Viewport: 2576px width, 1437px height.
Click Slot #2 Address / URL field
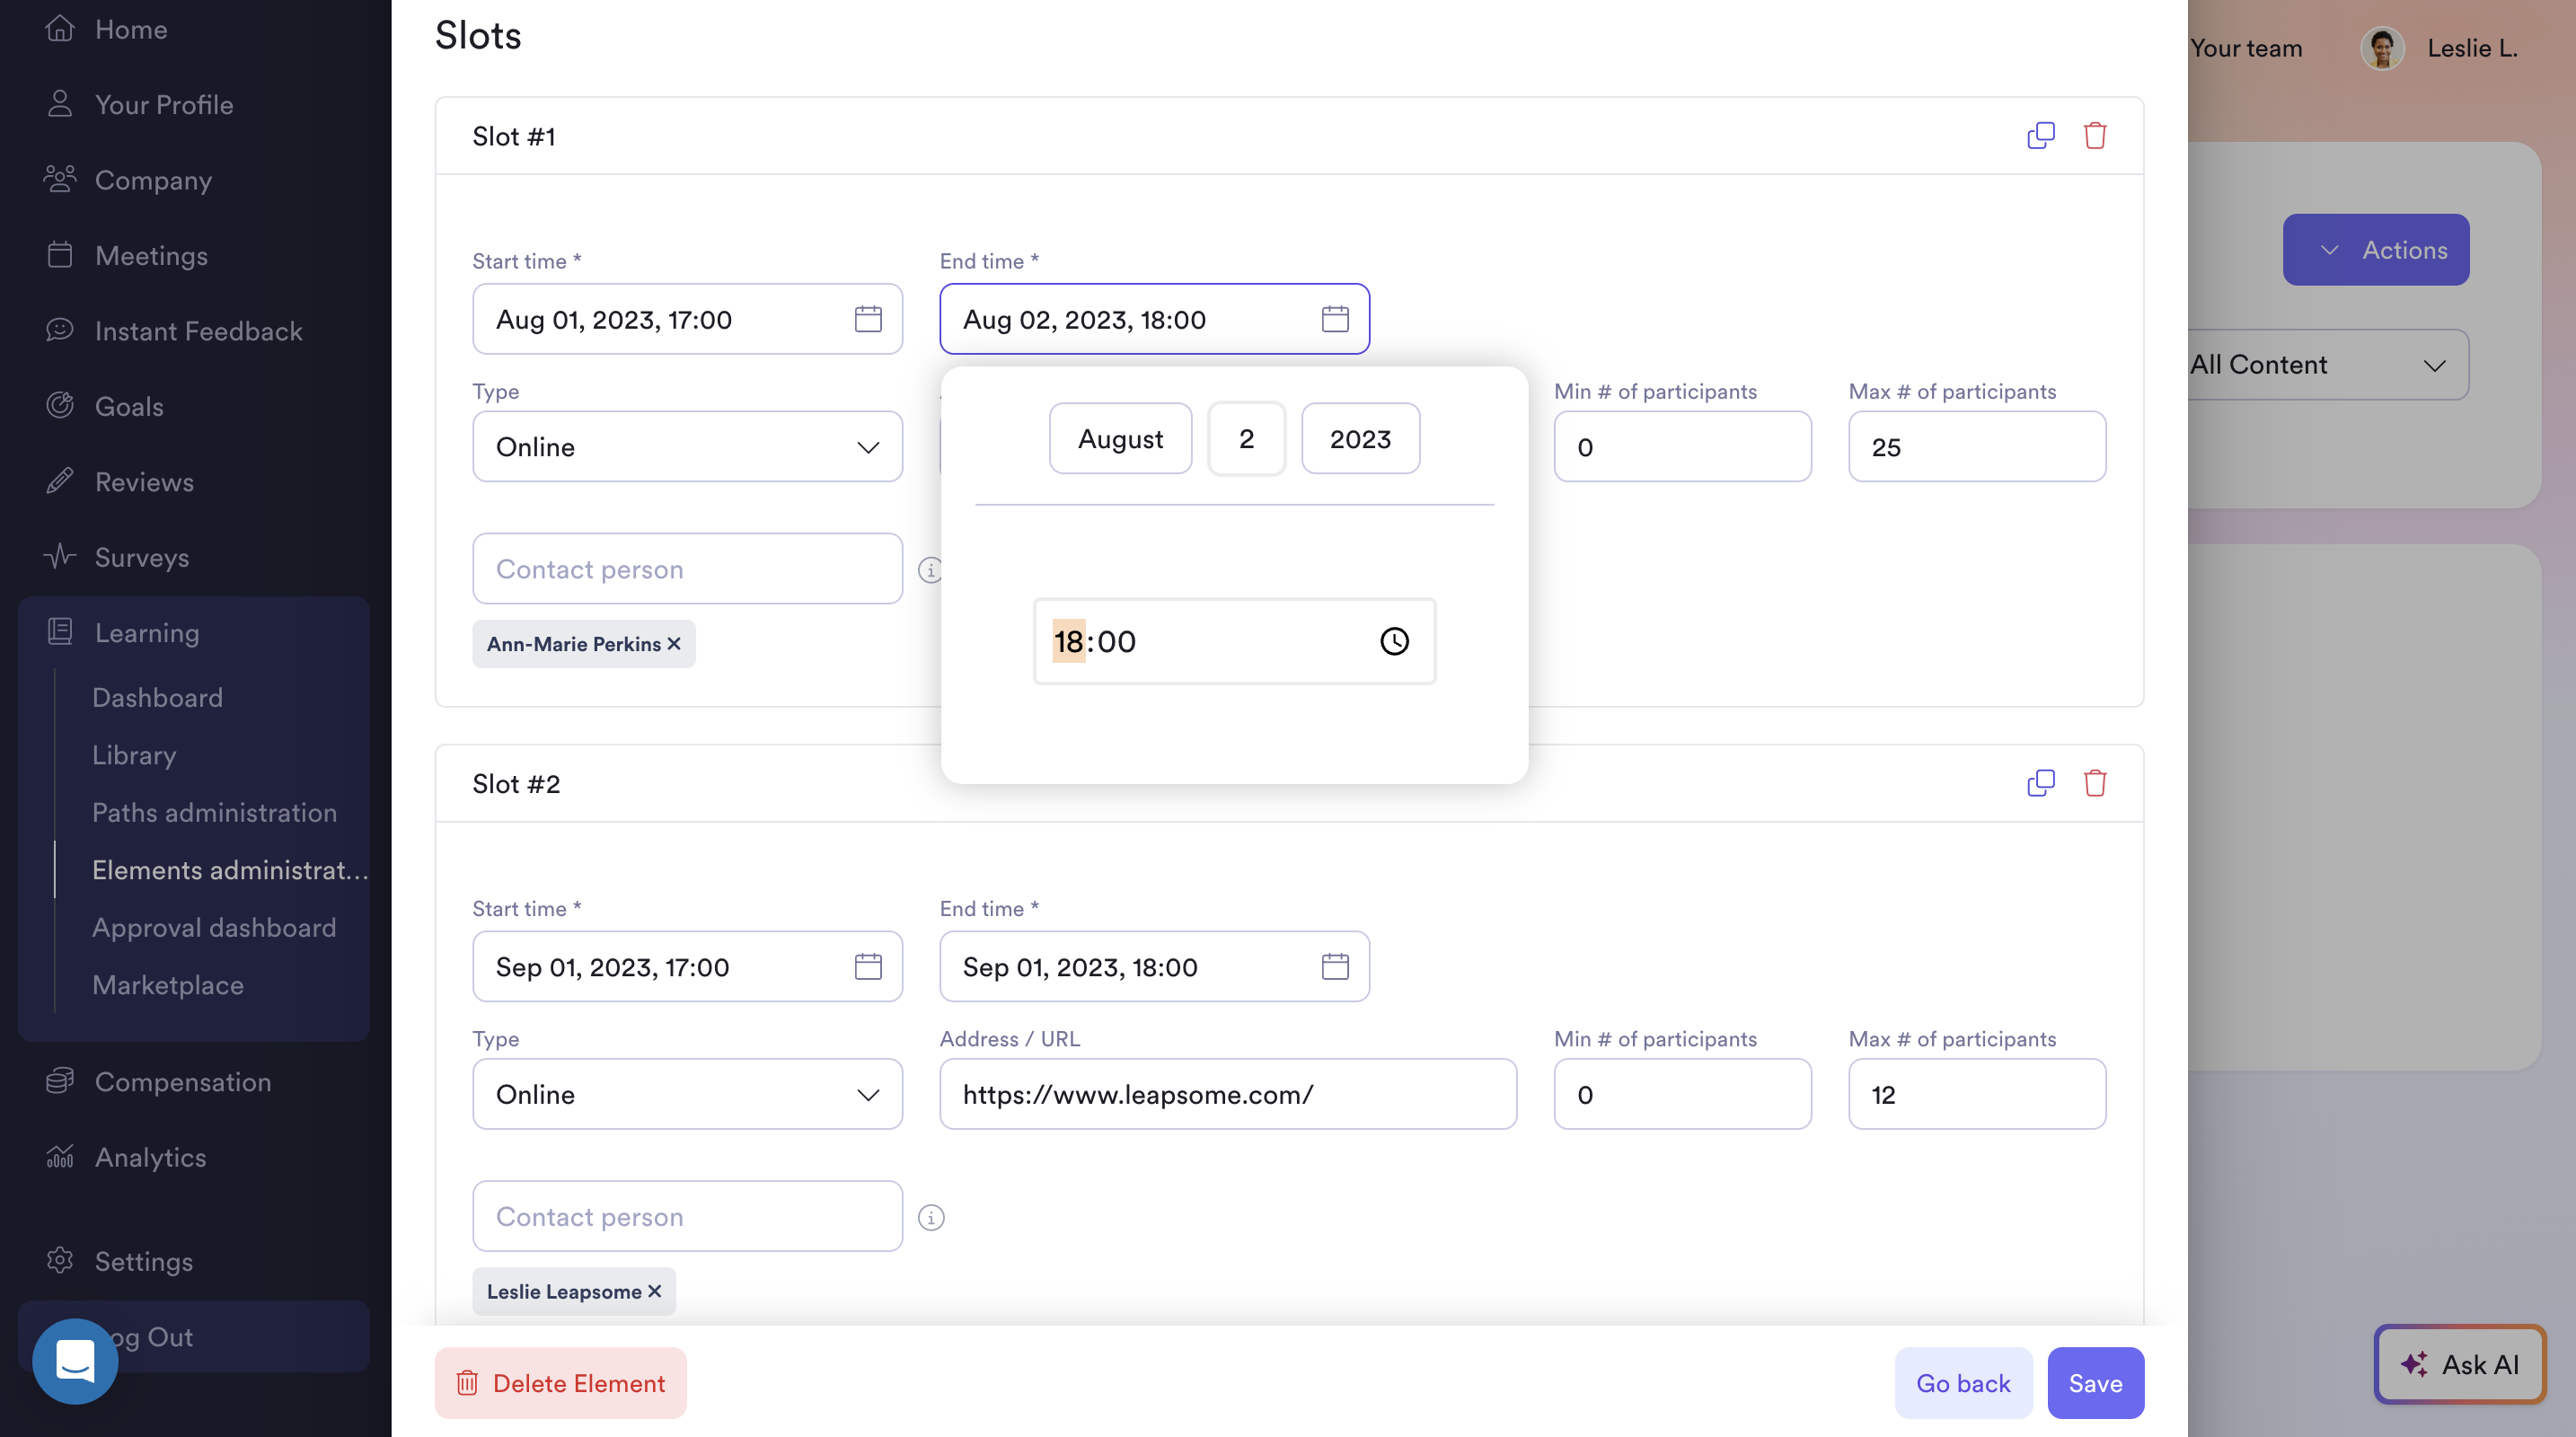pyautogui.click(x=1228, y=1094)
